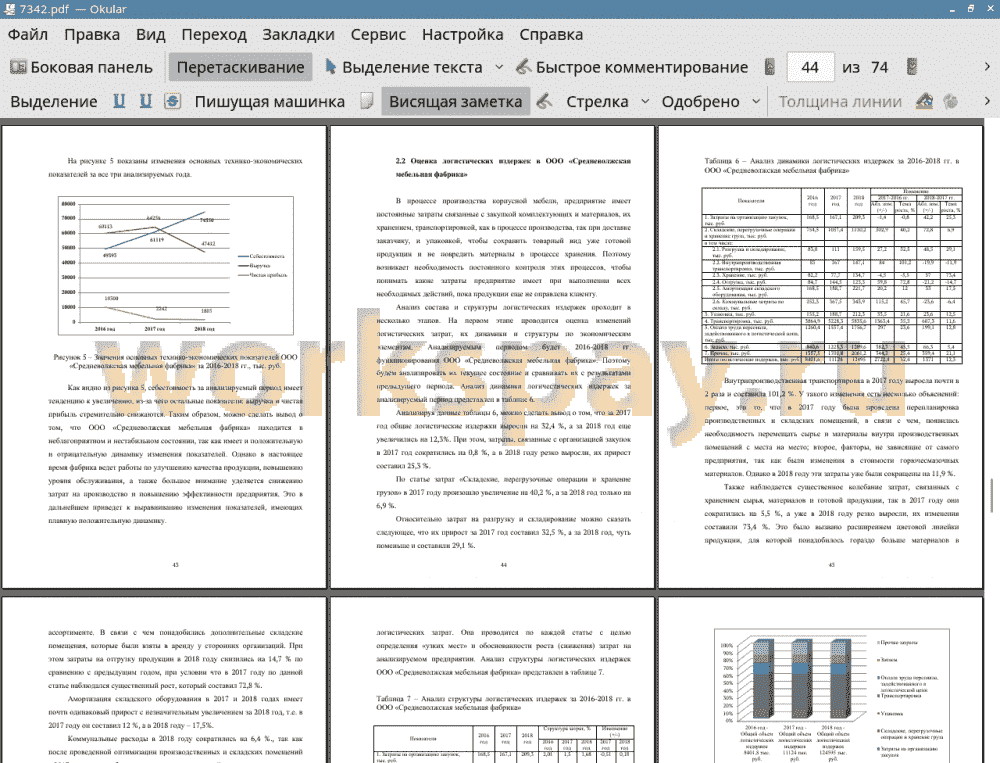The image size is (1000, 763).
Task: Click the Быстрое комментирование button
Action: pyautogui.click(x=632, y=67)
